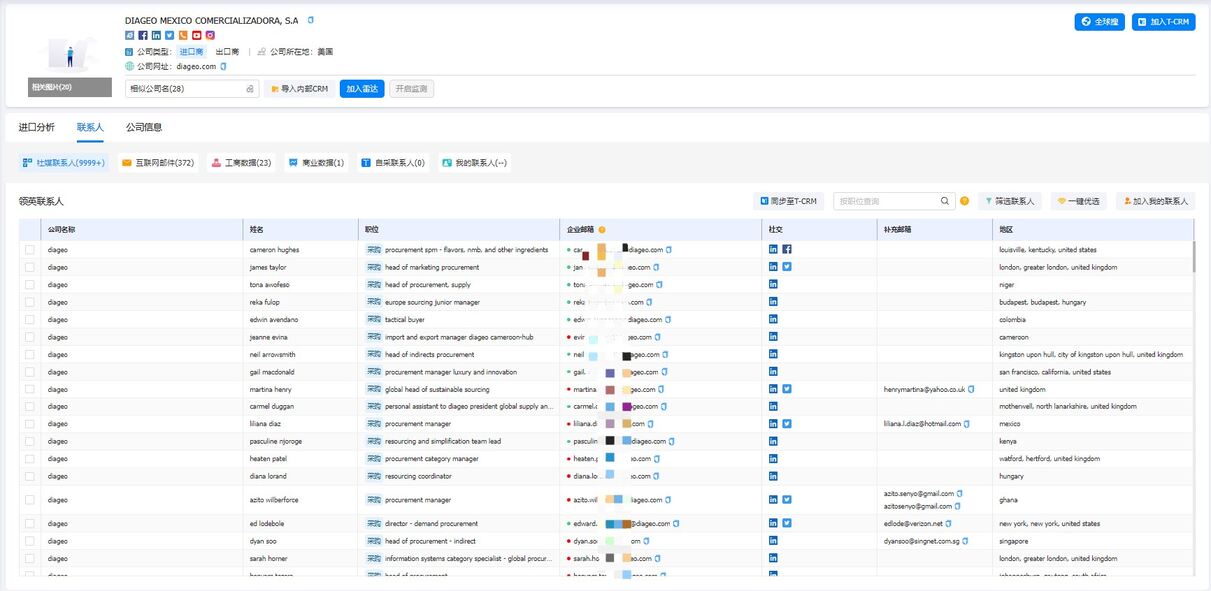This screenshot has height=591, width=1211.
Task: Click the orange info icon beside 企业邮箱 header
Action: pyautogui.click(x=602, y=230)
